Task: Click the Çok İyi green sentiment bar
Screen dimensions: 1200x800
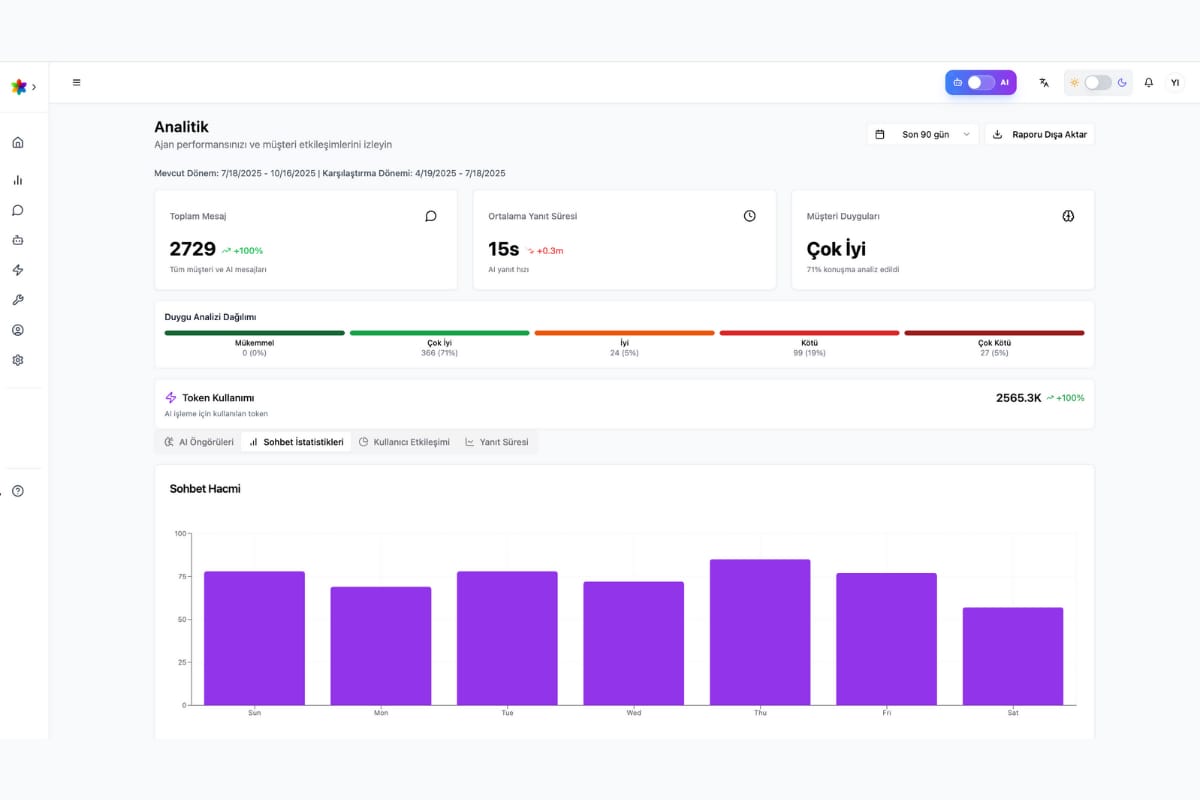Action: [x=439, y=333]
